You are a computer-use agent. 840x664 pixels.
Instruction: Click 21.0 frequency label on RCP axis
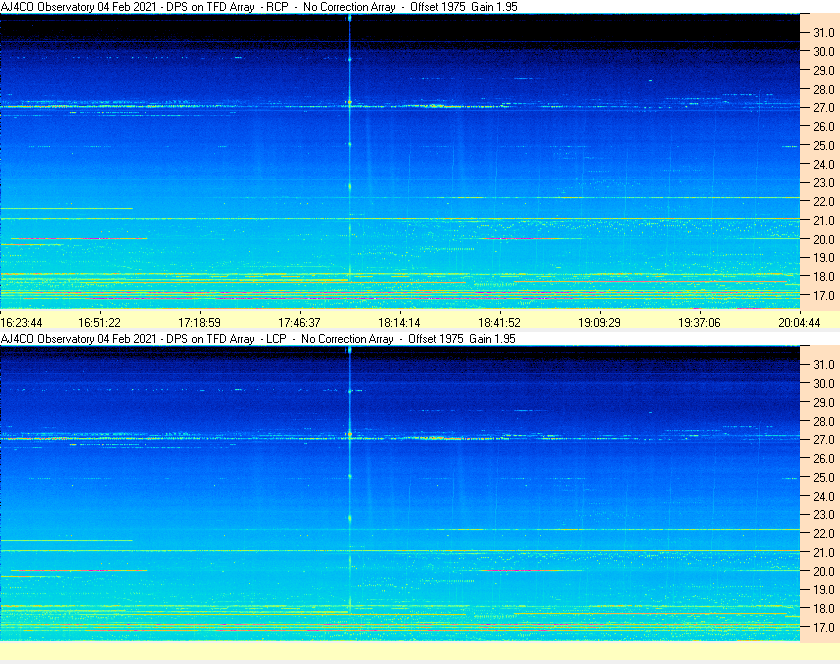click(x=824, y=220)
